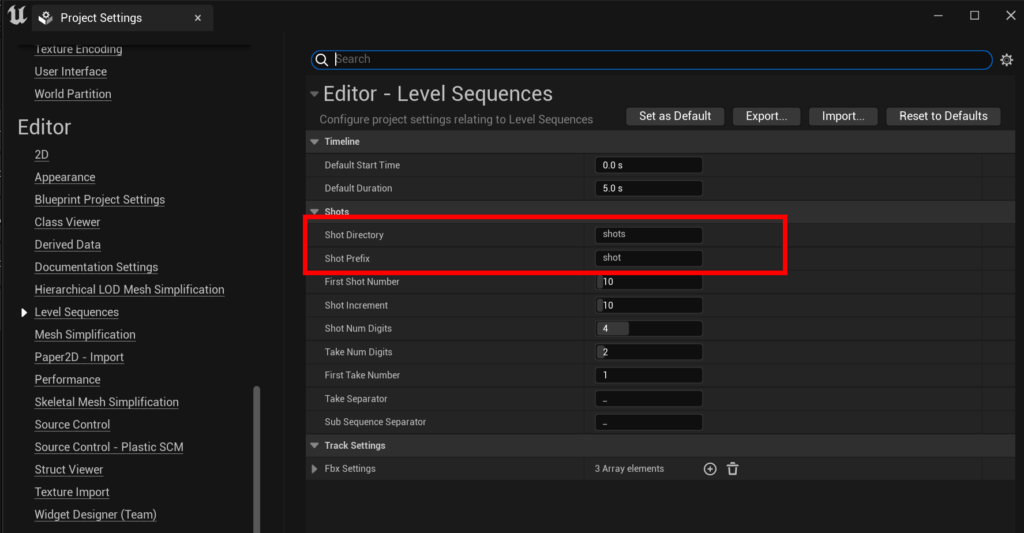The height and width of the screenshot is (533, 1024).
Task: Click the Take Num Digits value
Action: click(x=648, y=352)
